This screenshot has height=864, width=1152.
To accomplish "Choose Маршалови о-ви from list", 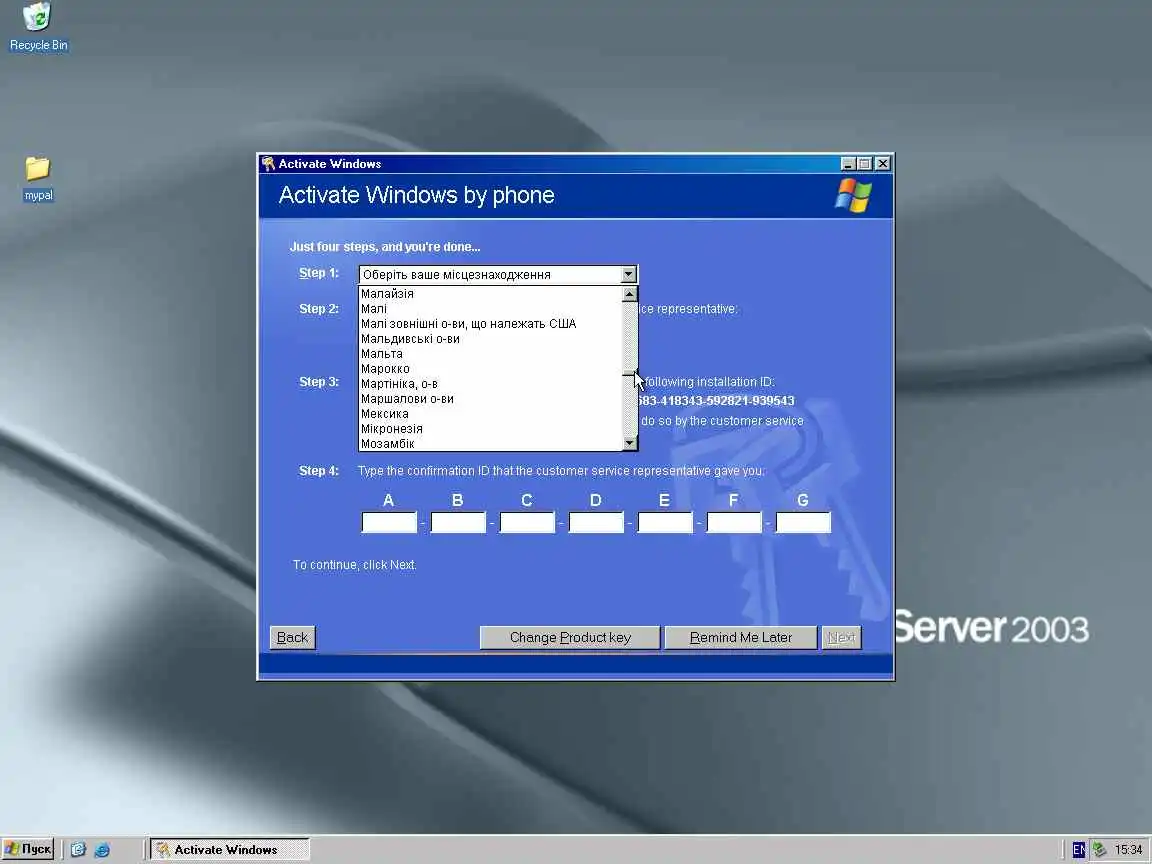I will click(x=490, y=399).
